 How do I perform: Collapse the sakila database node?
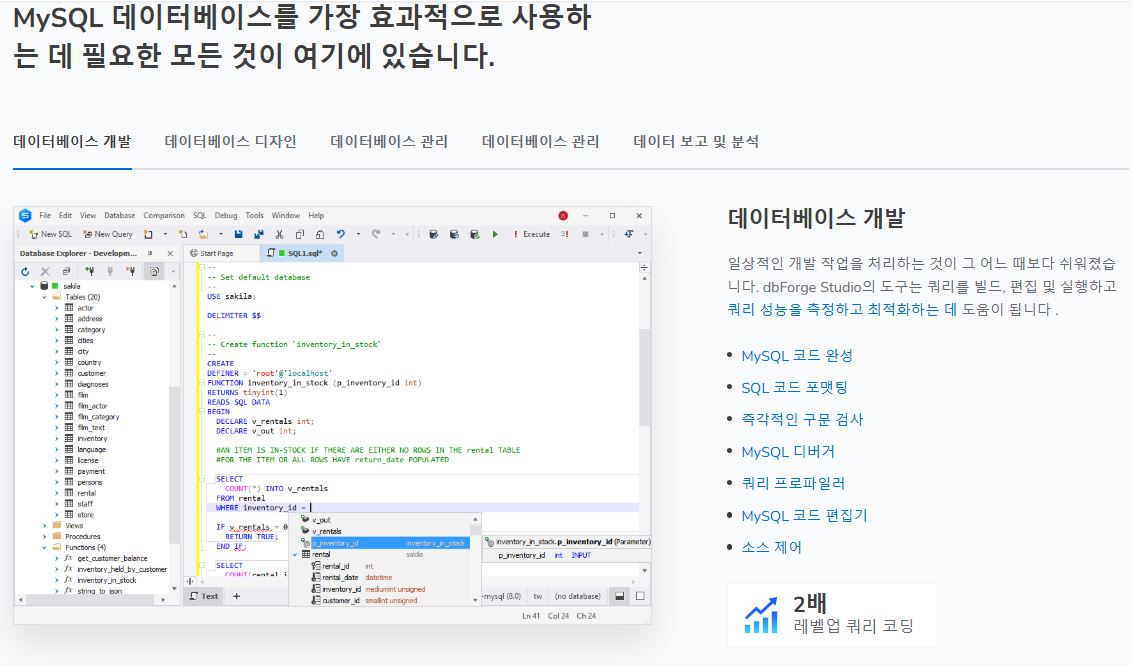(x=32, y=286)
